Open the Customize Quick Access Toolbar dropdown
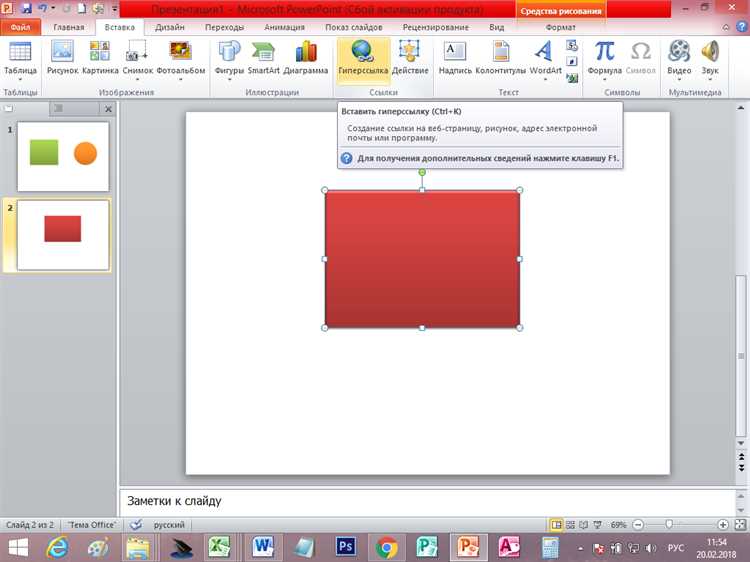Viewport: 750px width, 562px height. tap(114, 8)
